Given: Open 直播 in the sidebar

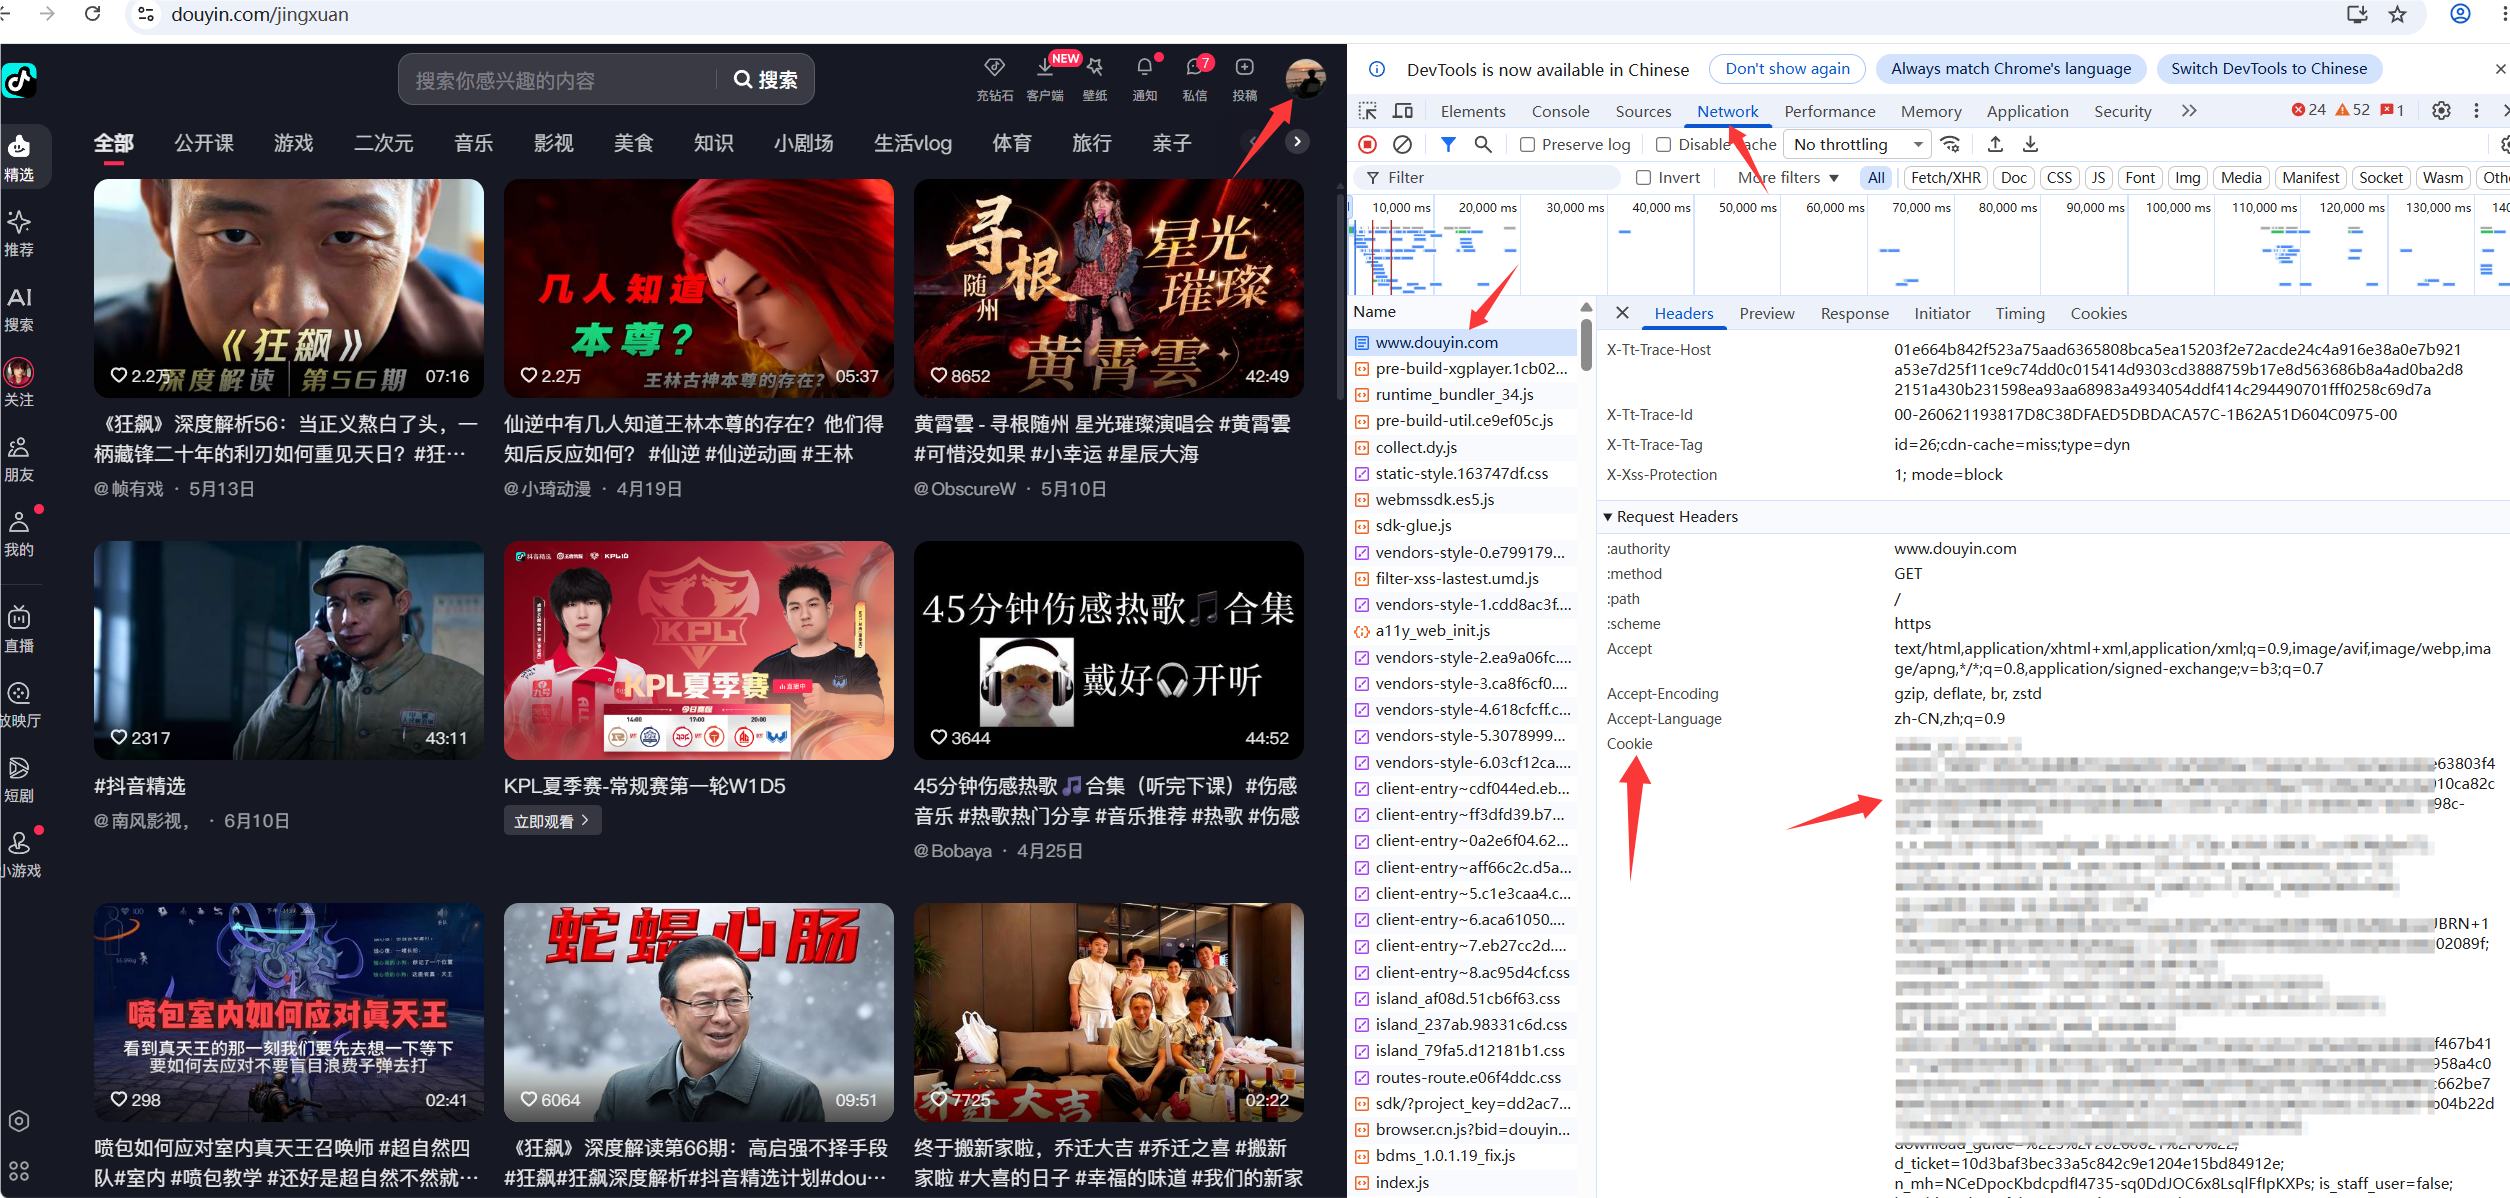Looking at the screenshot, I should tap(19, 629).
